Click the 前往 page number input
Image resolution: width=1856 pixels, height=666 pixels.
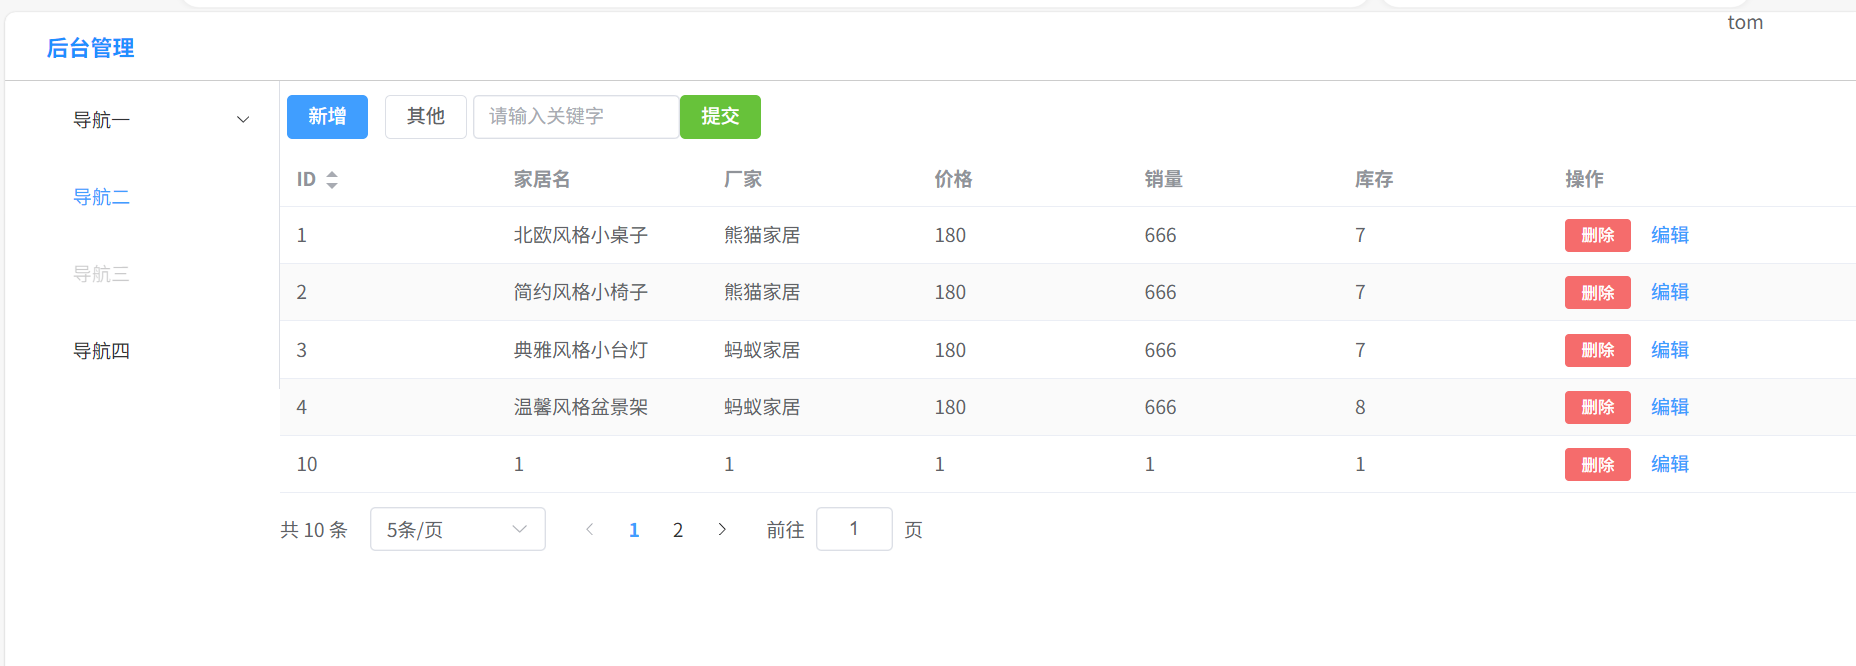point(854,529)
